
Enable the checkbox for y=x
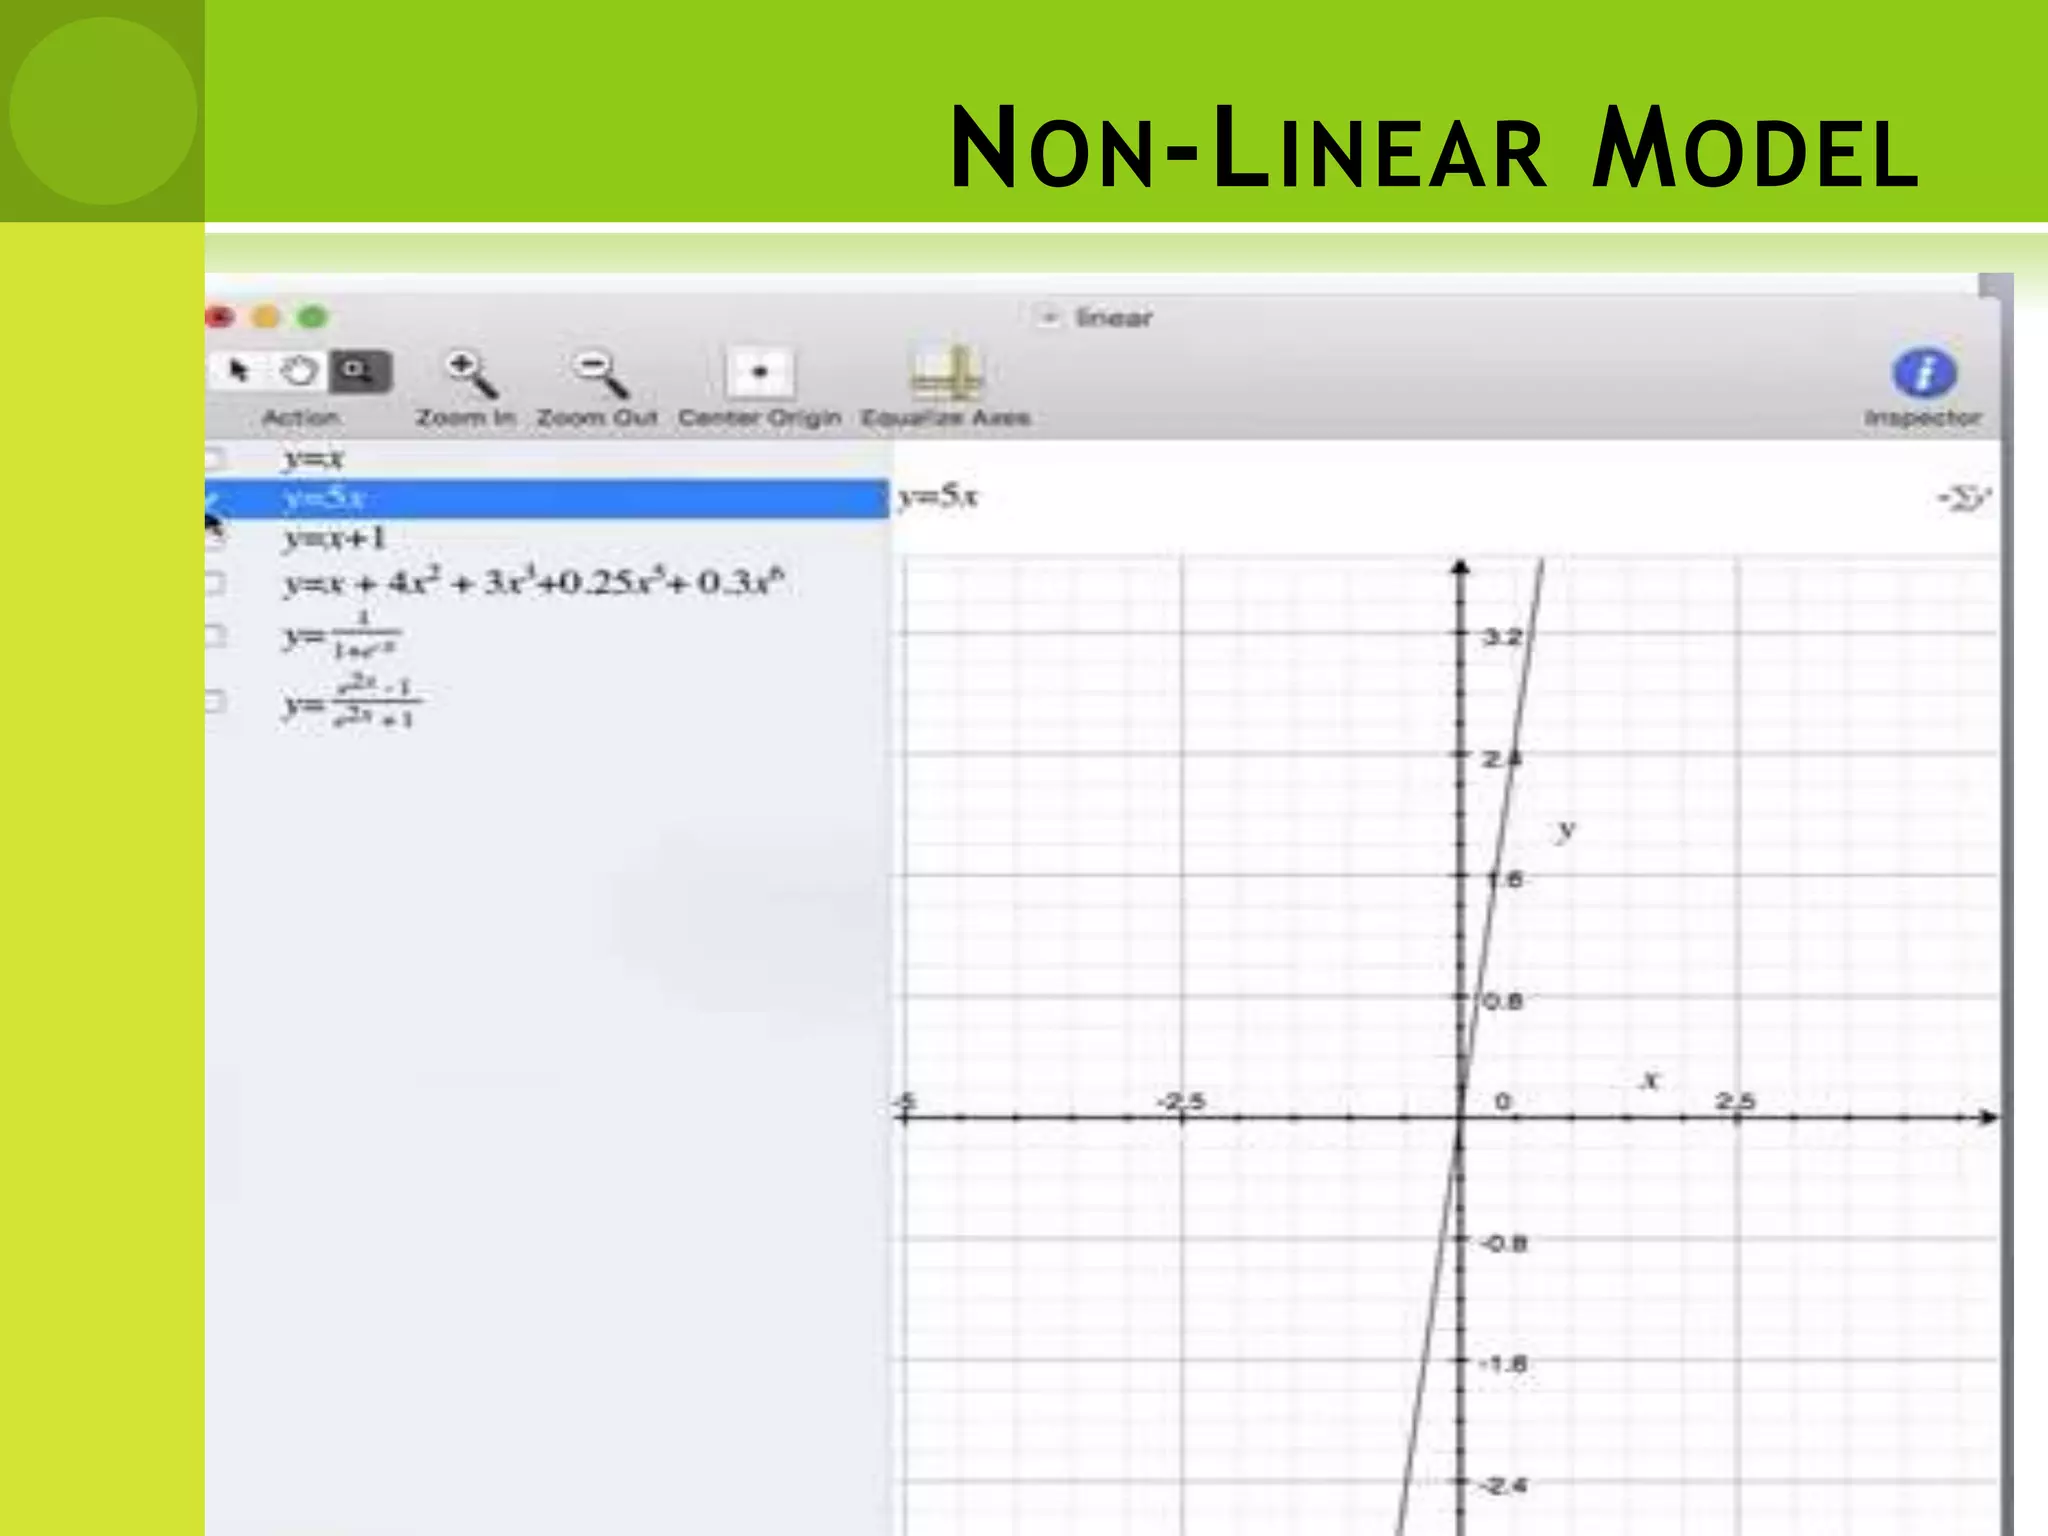(213, 459)
